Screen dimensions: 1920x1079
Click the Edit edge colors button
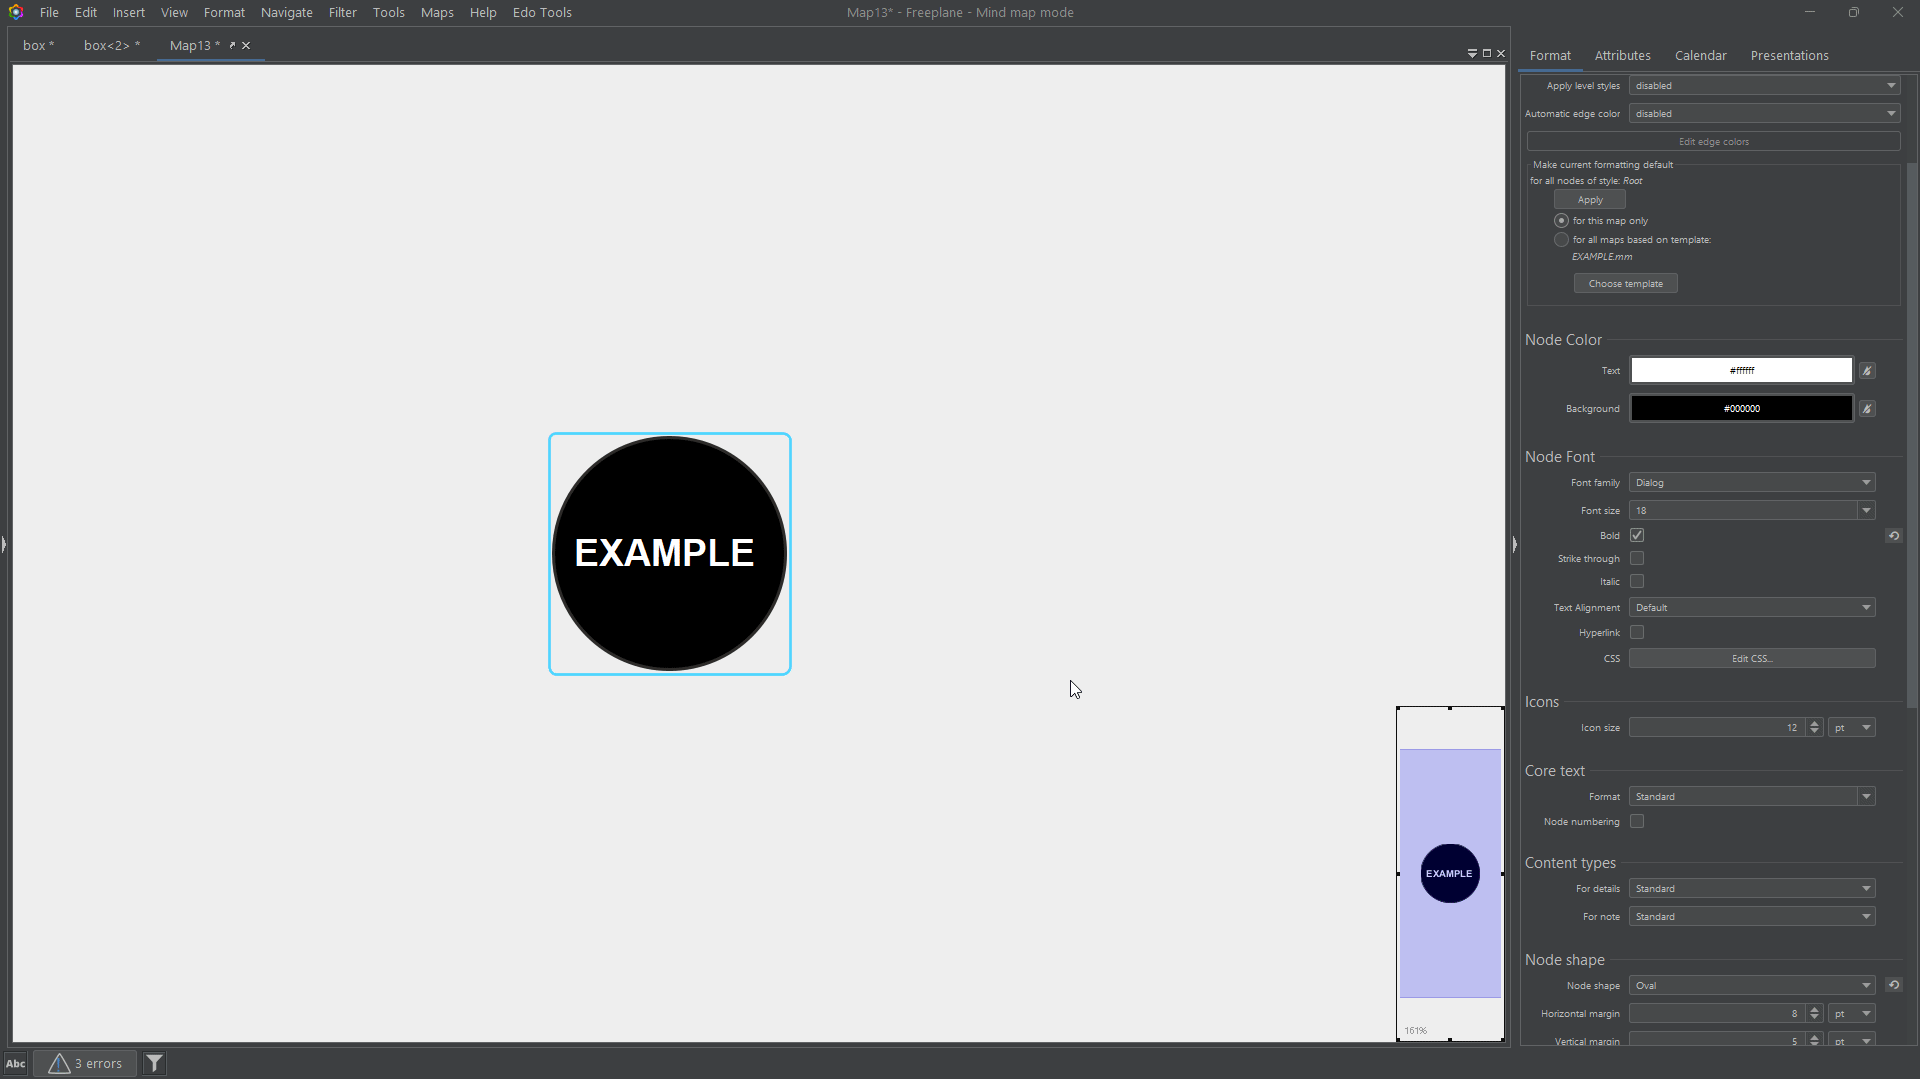point(1713,141)
